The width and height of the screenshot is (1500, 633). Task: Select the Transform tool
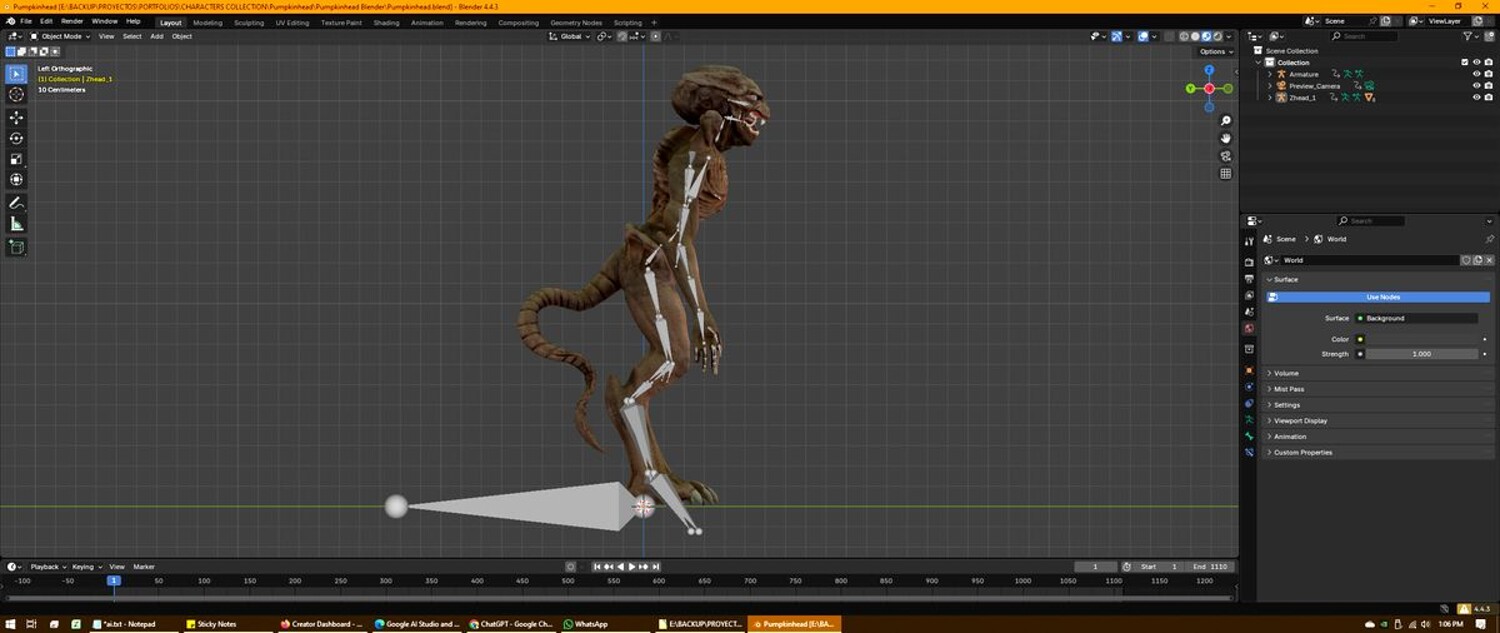tap(16, 180)
